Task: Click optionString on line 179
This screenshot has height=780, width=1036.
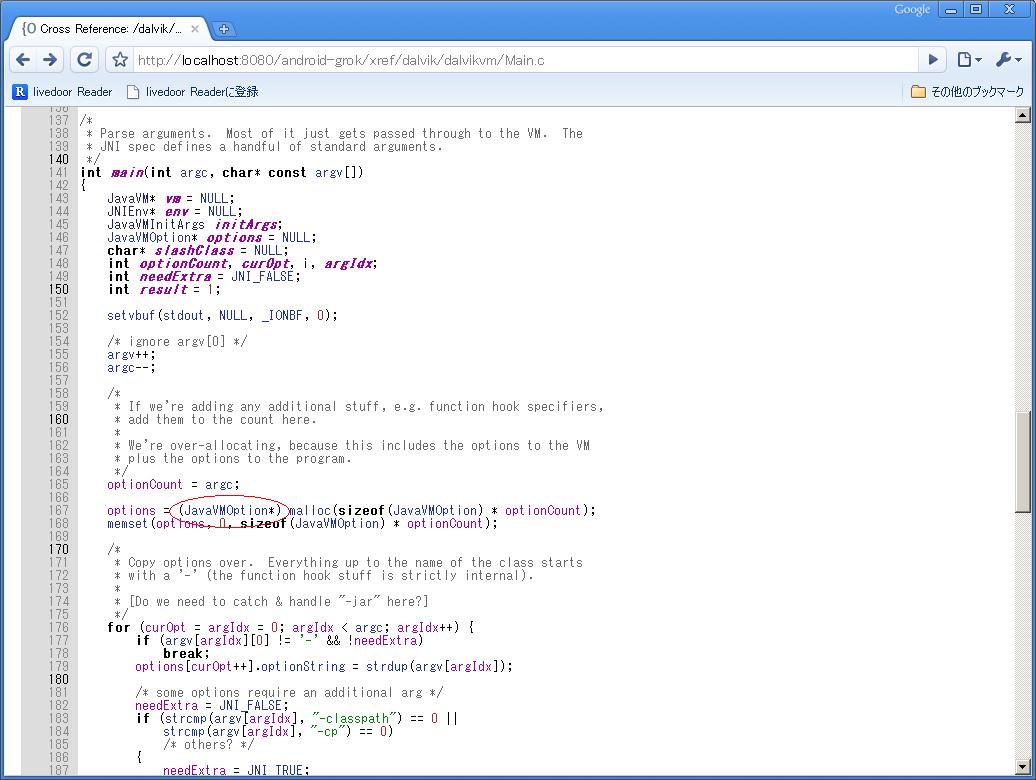Action: [x=303, y=666]
